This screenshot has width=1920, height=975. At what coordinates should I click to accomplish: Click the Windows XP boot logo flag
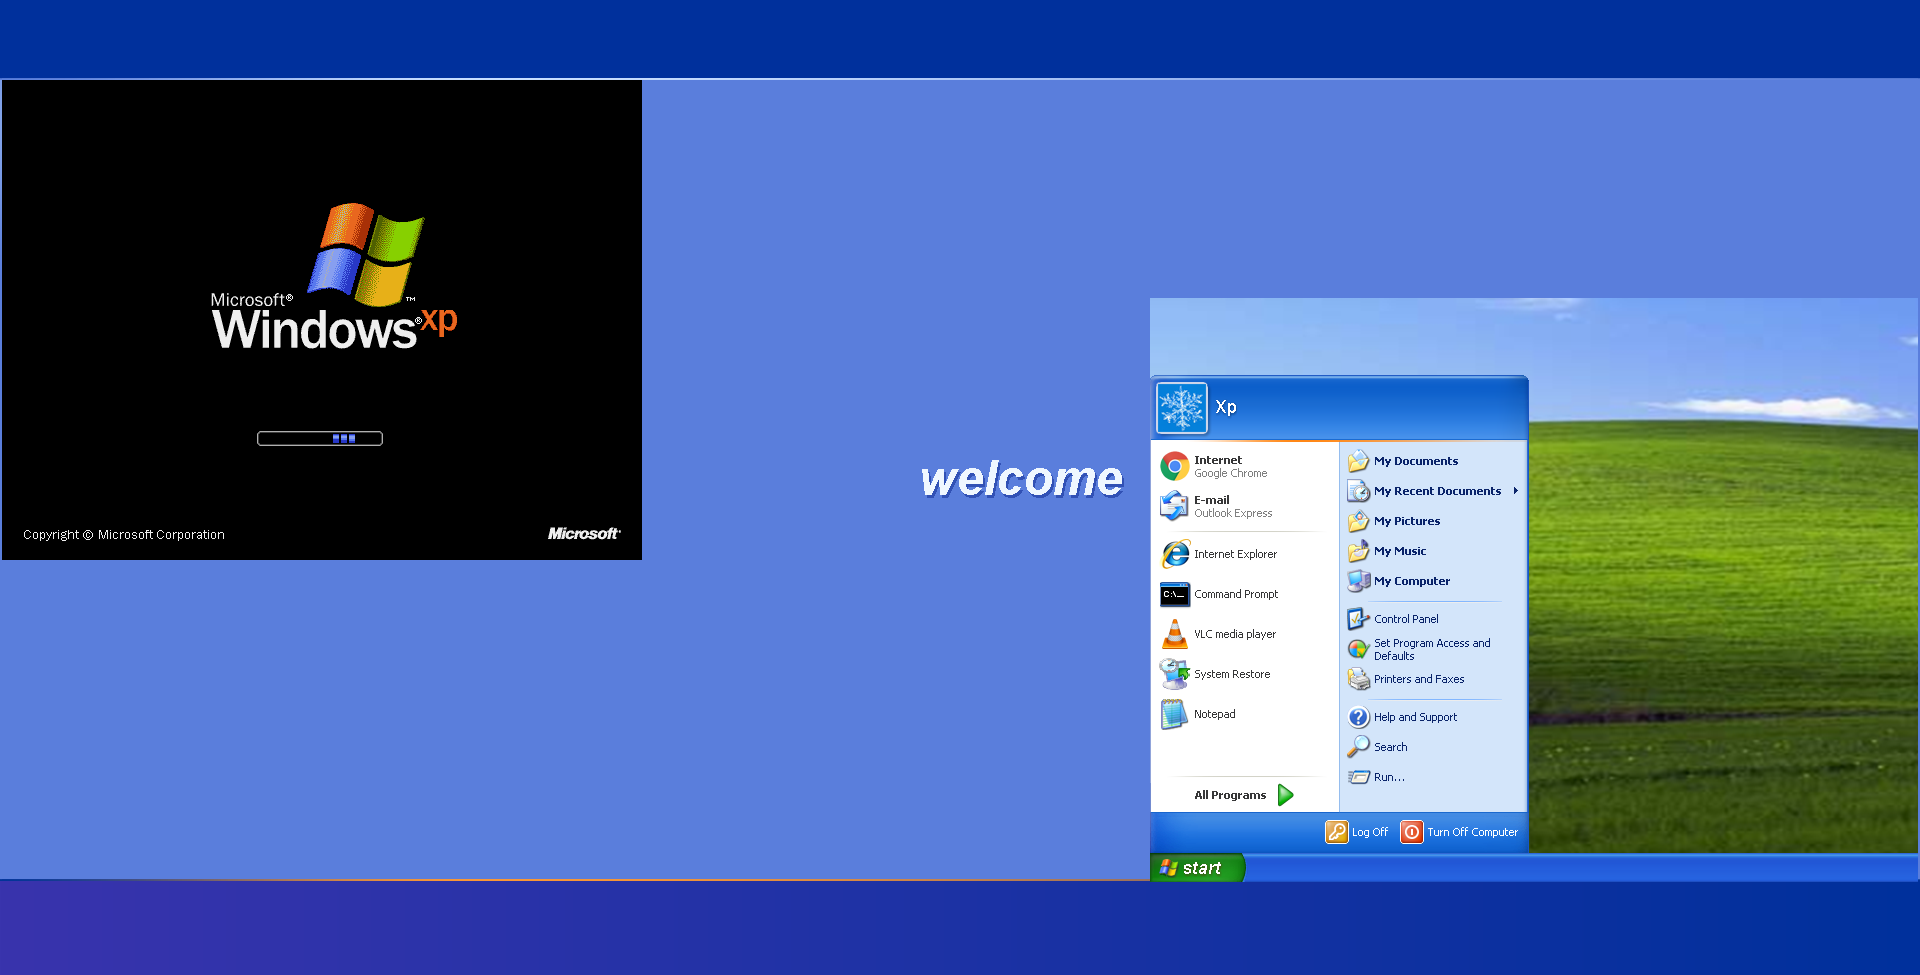pyautogui.click(x=366, y=255)
